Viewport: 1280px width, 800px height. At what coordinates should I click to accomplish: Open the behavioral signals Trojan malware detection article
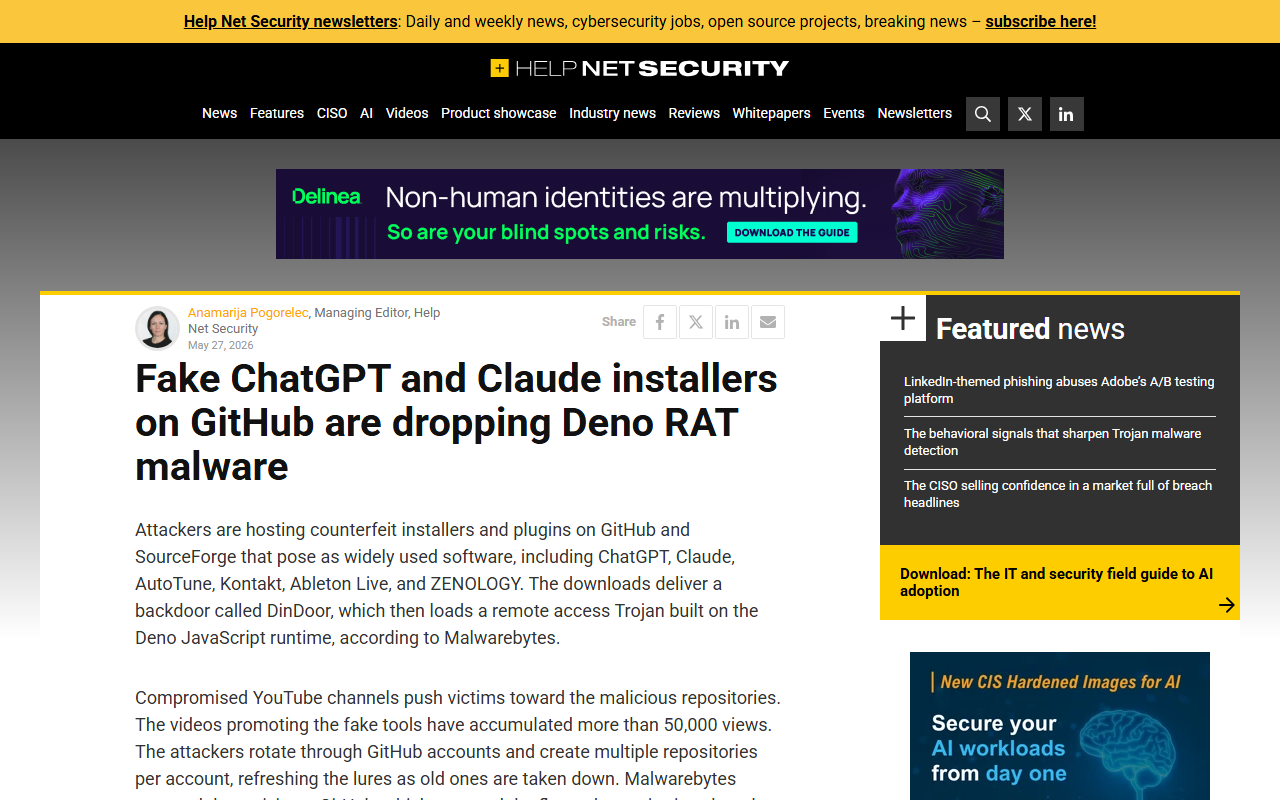coord(1053,442)
